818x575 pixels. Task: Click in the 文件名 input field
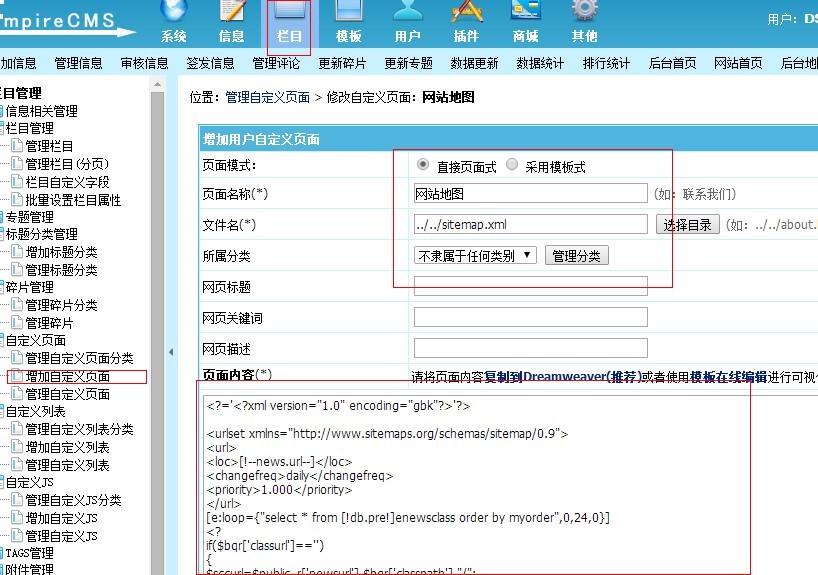[531, 224]
